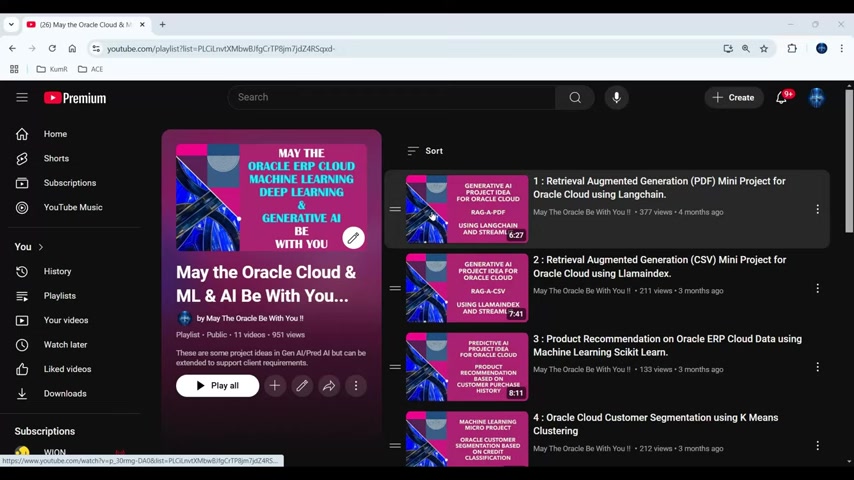Go back in browser history
854x480 pixels.
[13, 48]
